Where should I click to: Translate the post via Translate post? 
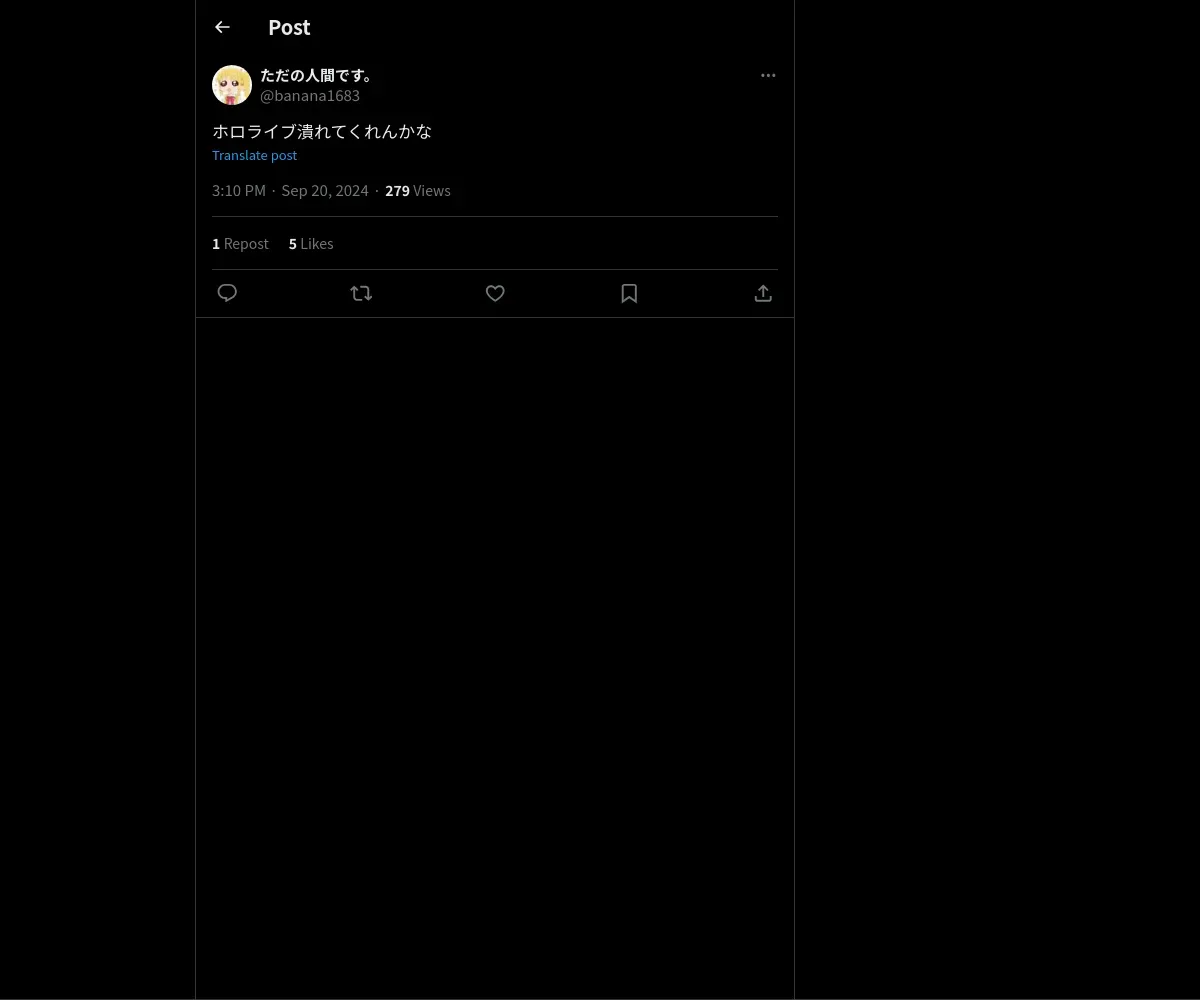(x=254, y=155)
